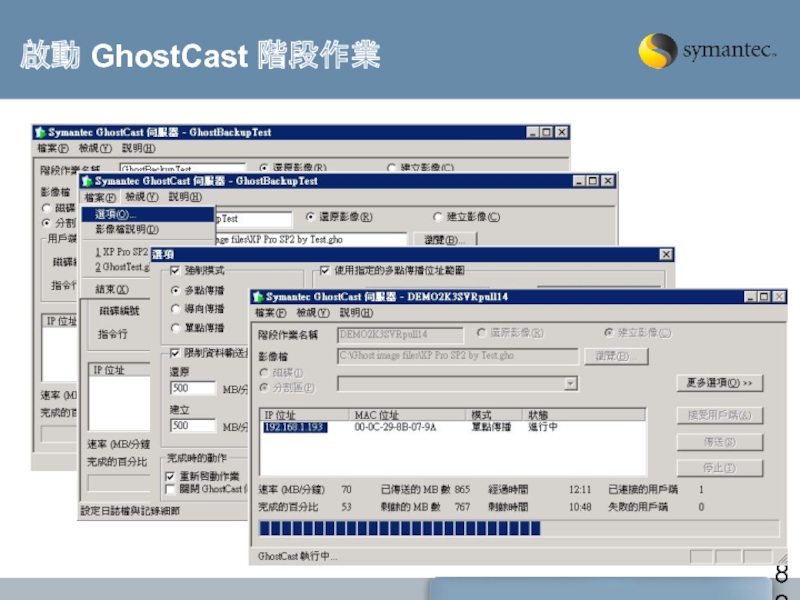Open 說明(H) menu in second GhostBackupTest window
800x600 pixels.
[x=185, y=197]
